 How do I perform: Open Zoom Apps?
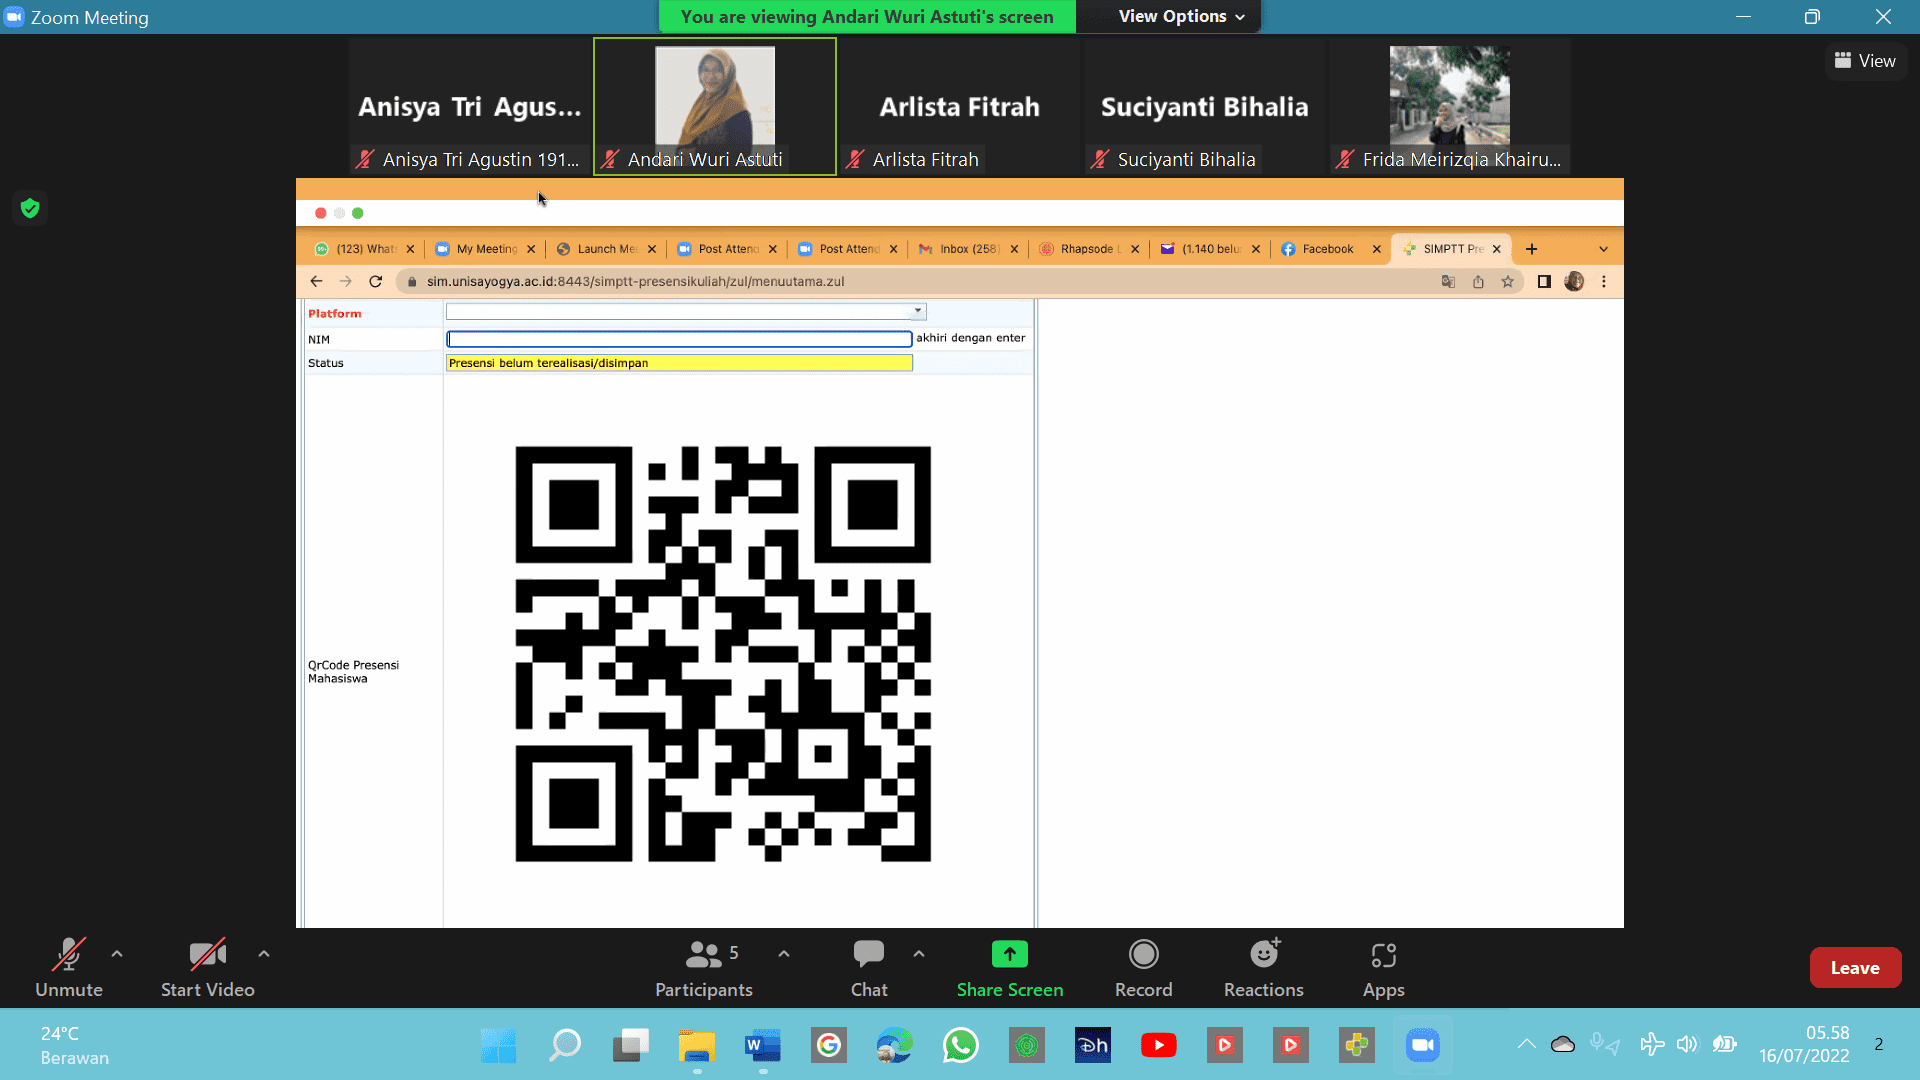(x=1384, y=968)
